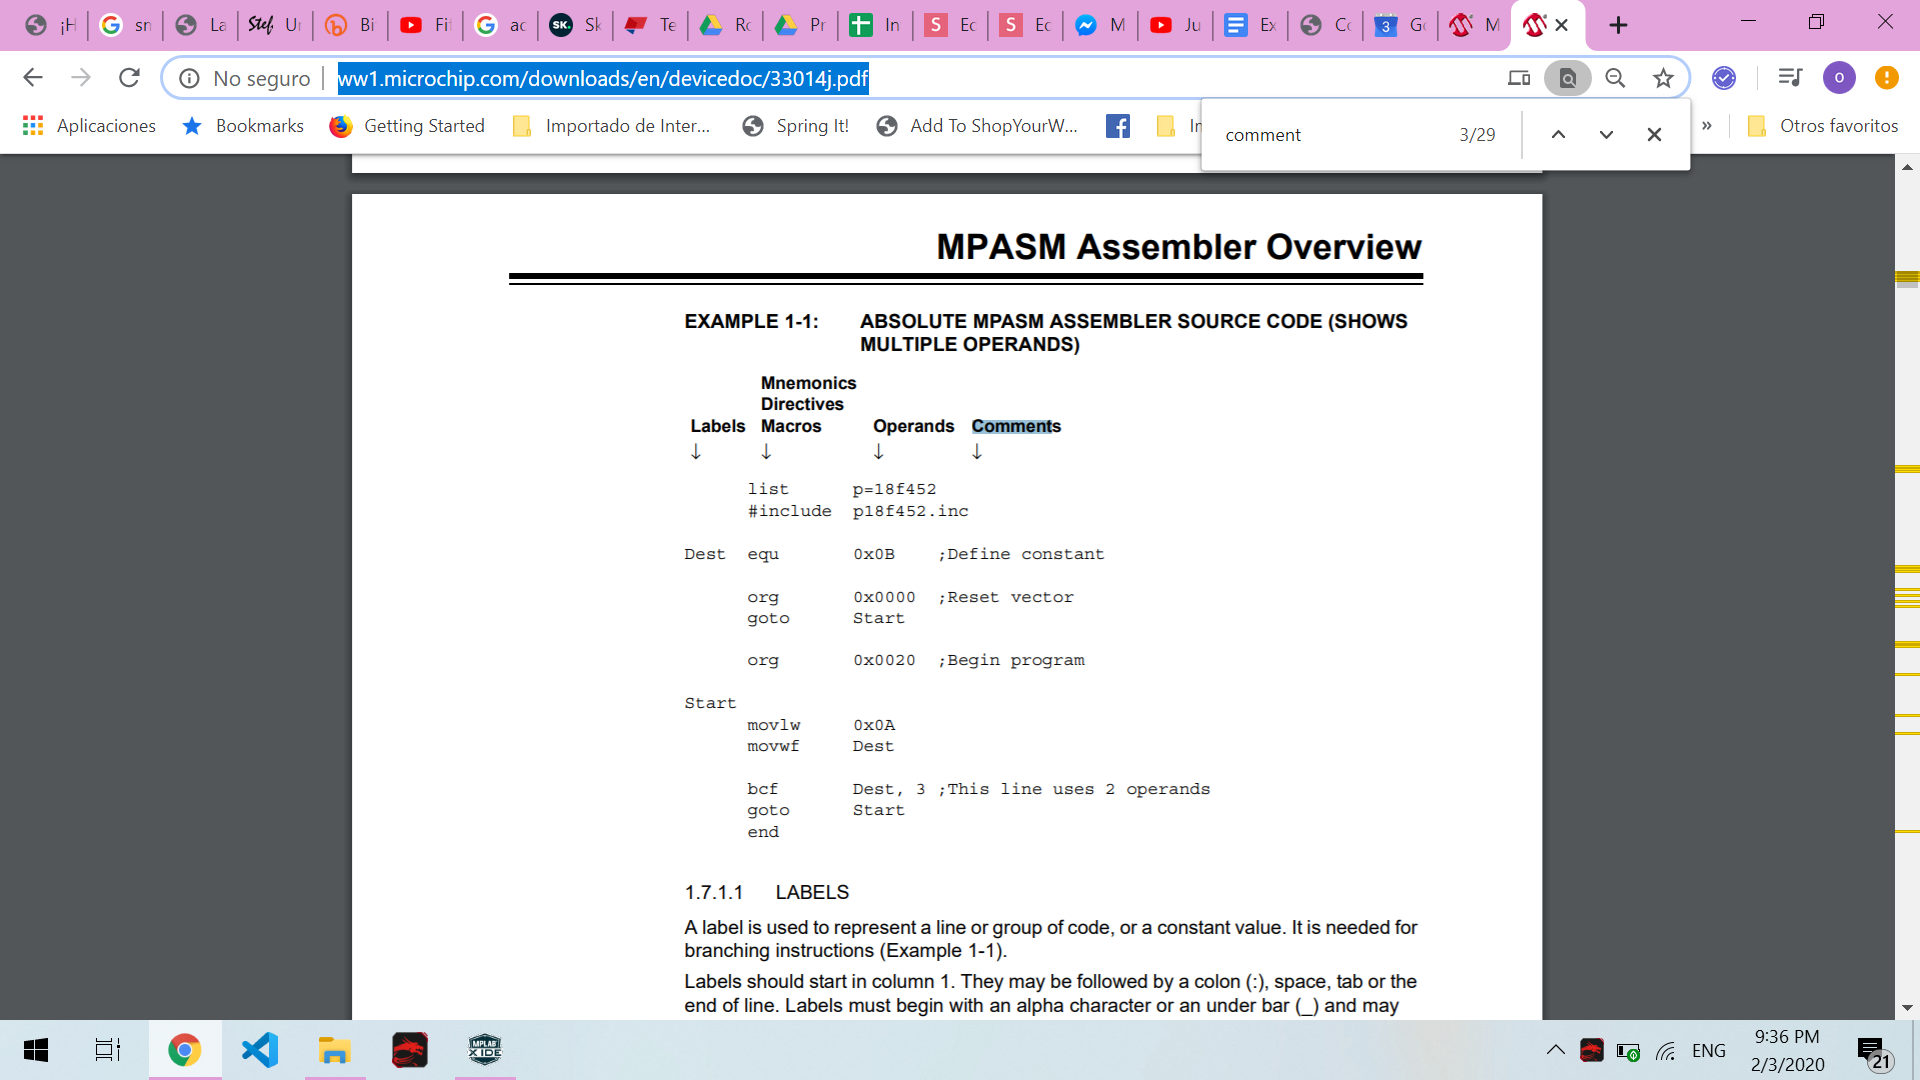Click the scrollbar down arrow

click(x=1907, y=1008)
